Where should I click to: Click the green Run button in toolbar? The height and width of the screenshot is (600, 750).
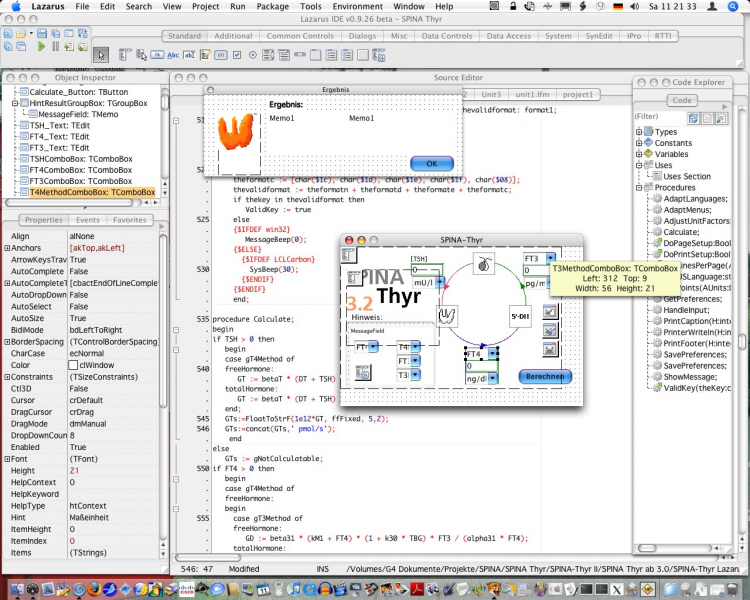pos(41,47)
